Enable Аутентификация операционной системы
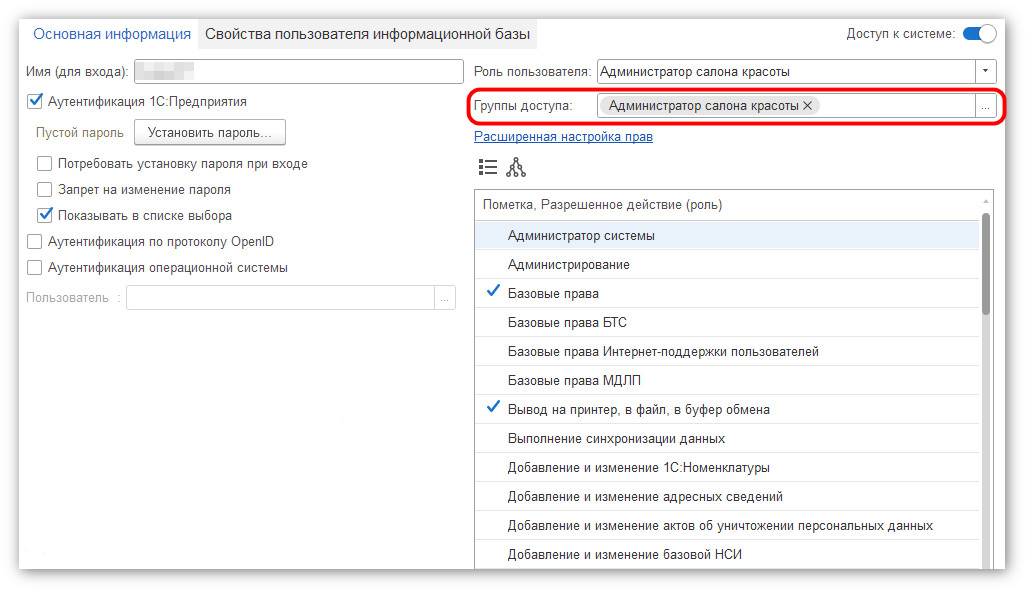 pos(35,267)
